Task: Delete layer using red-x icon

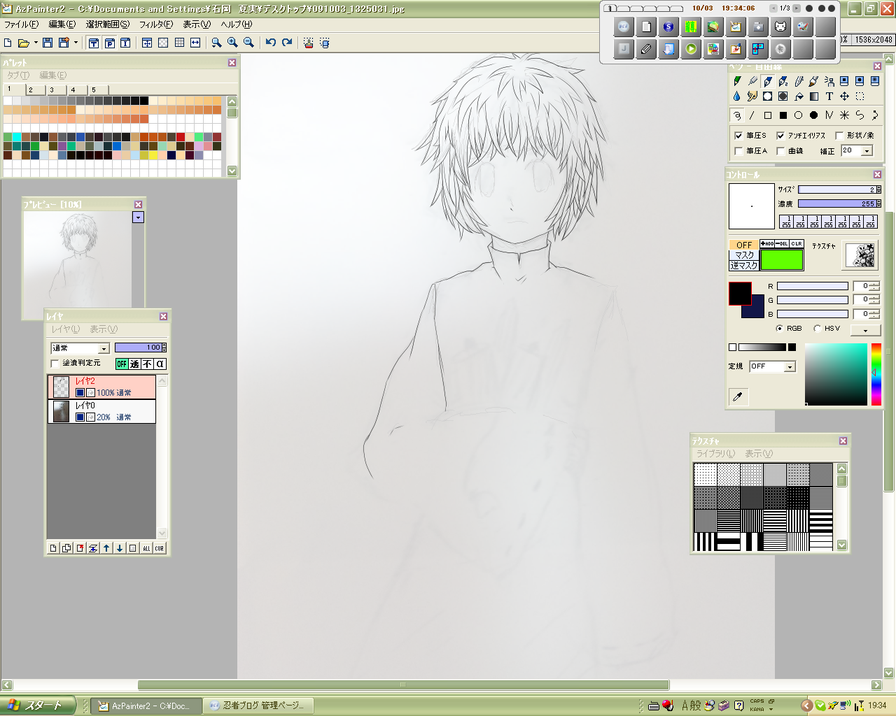Action: point(80,548)
